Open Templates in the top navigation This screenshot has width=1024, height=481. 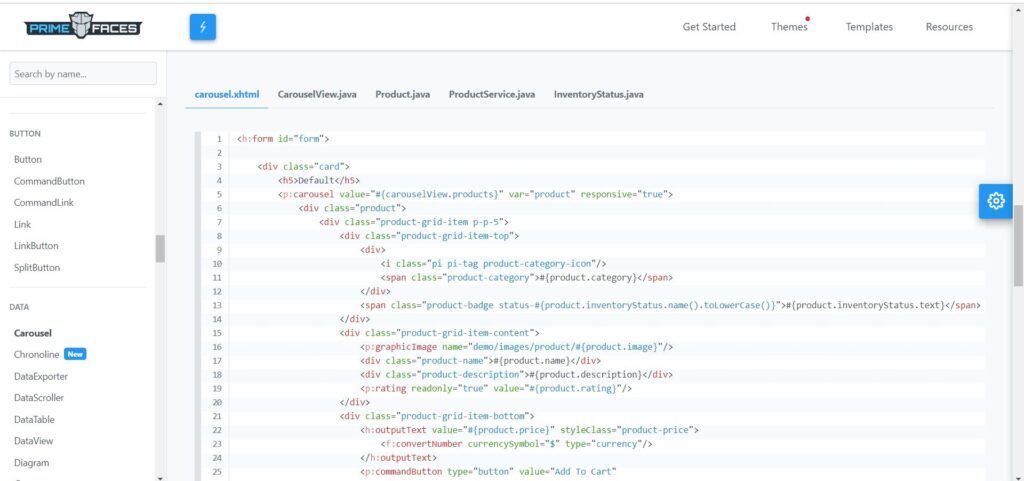[x=869, y=27]
